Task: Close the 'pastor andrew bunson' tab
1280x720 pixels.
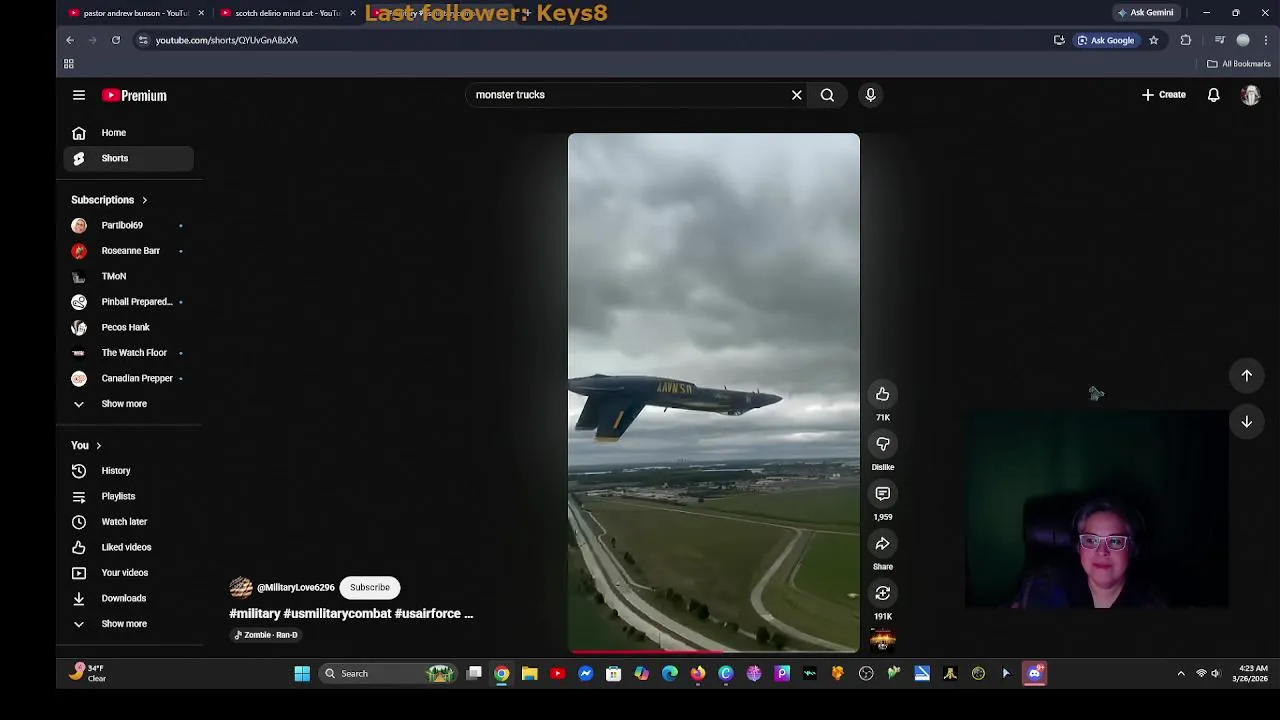Action: (201, 13)
